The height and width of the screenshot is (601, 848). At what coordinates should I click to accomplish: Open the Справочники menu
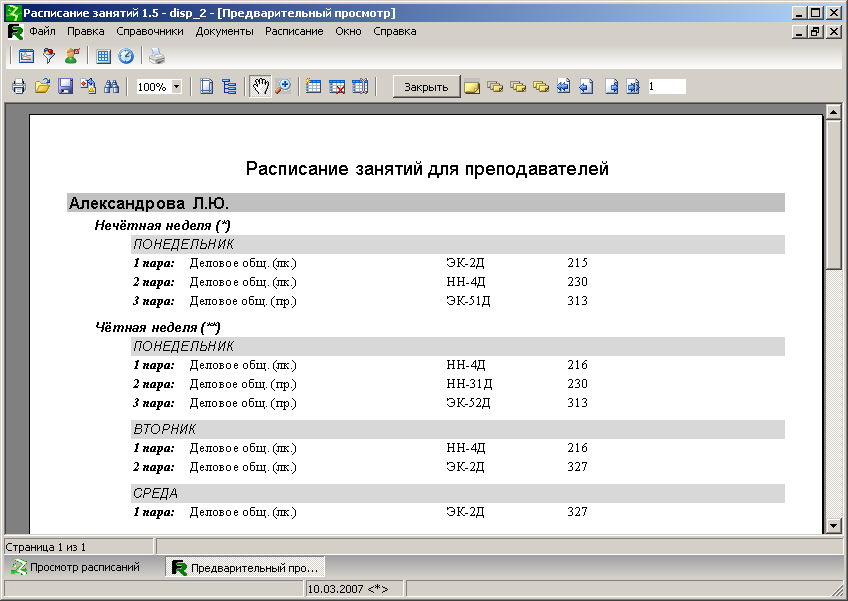(x=150, y=31)
